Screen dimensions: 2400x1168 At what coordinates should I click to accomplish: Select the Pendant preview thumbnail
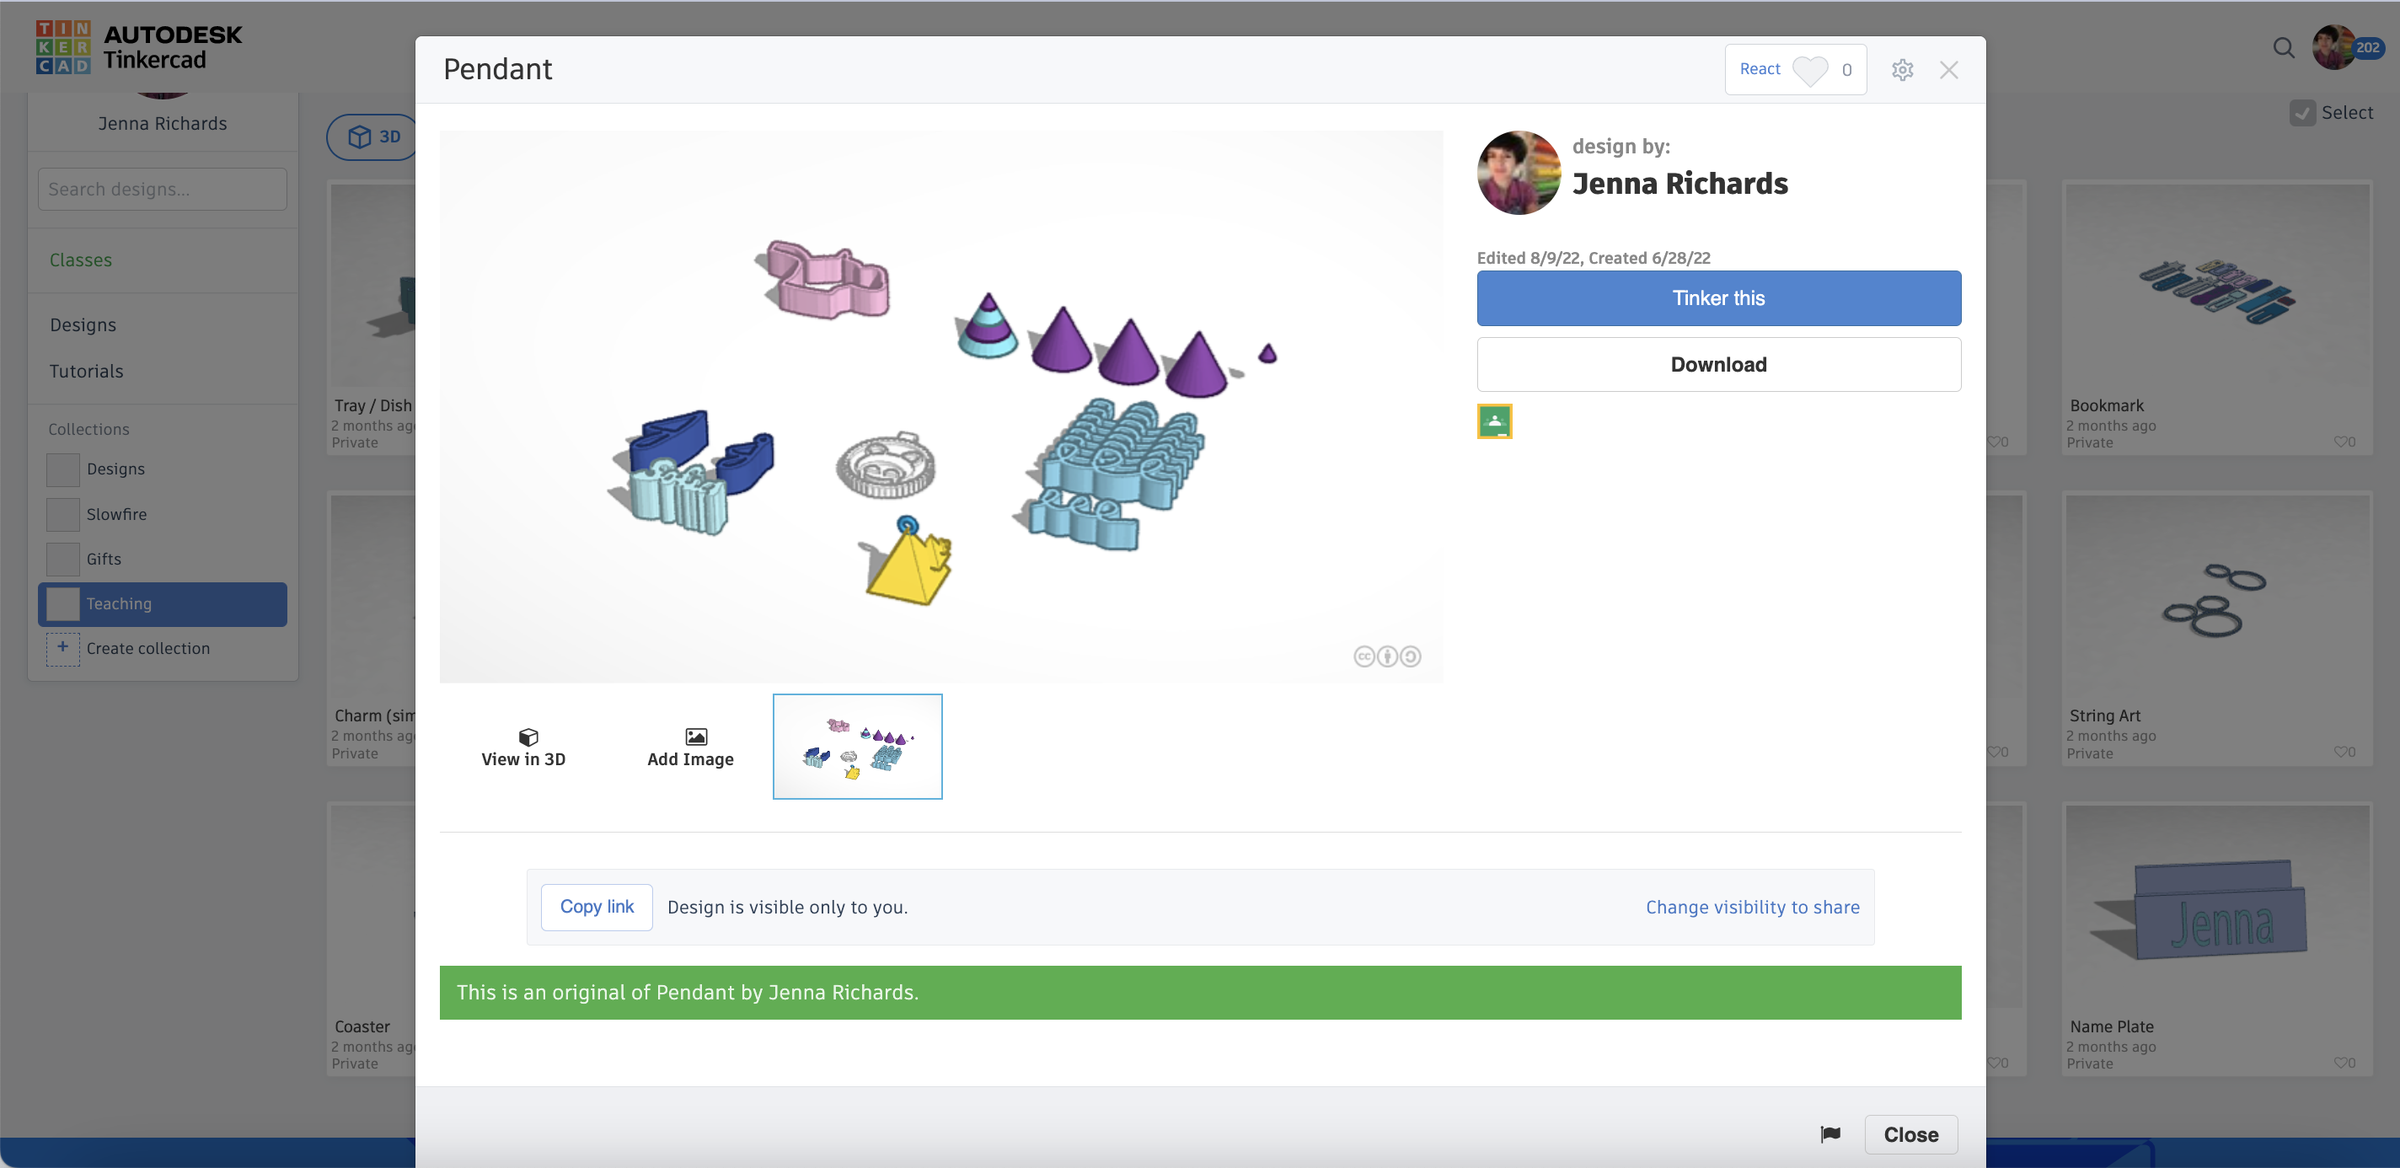[x=856, y=746]
